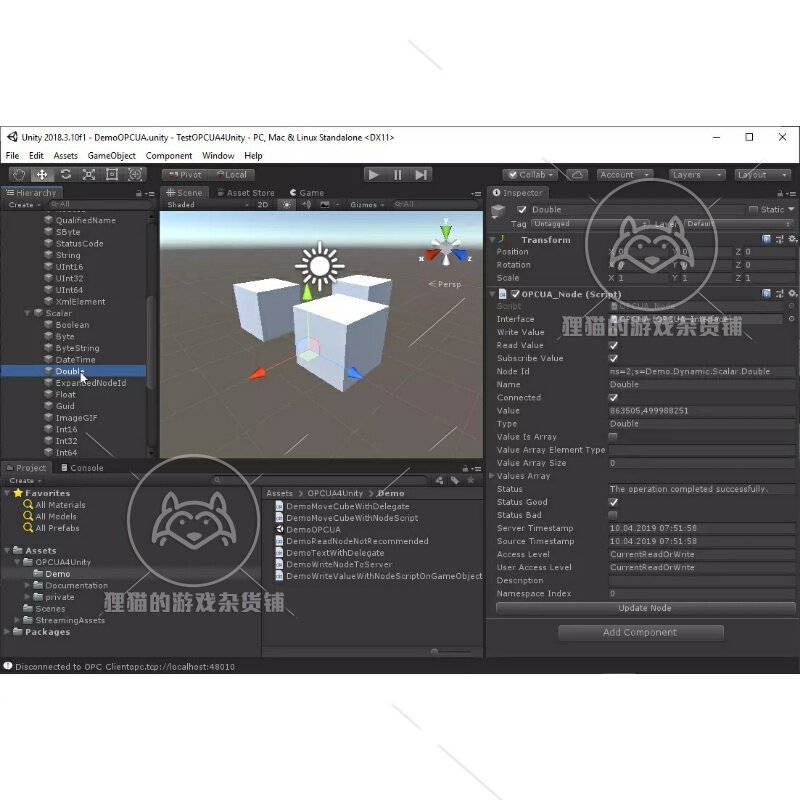Open the Shaded draw mode dropdown
Image resolution: width=800 pixels, height=800 pixels.
(208, 205)
